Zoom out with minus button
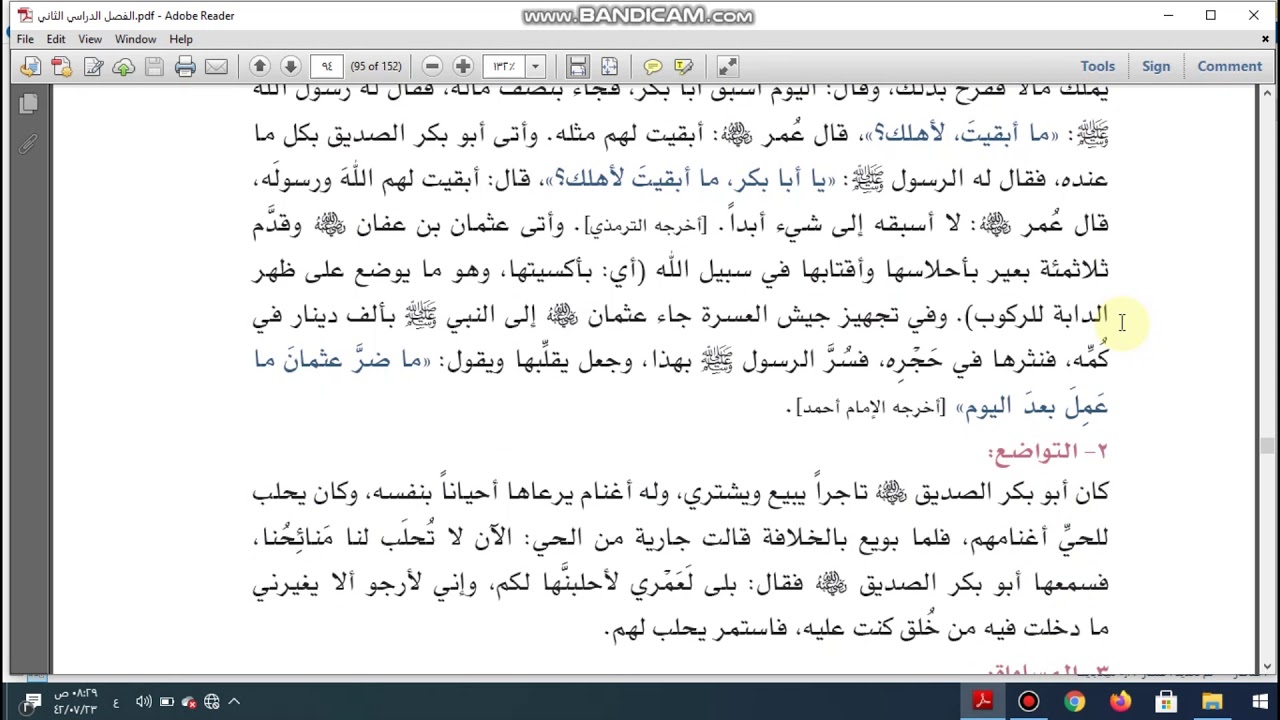Image resolution: width=1280 pixels, height=720 pixels. coord(432,66)
